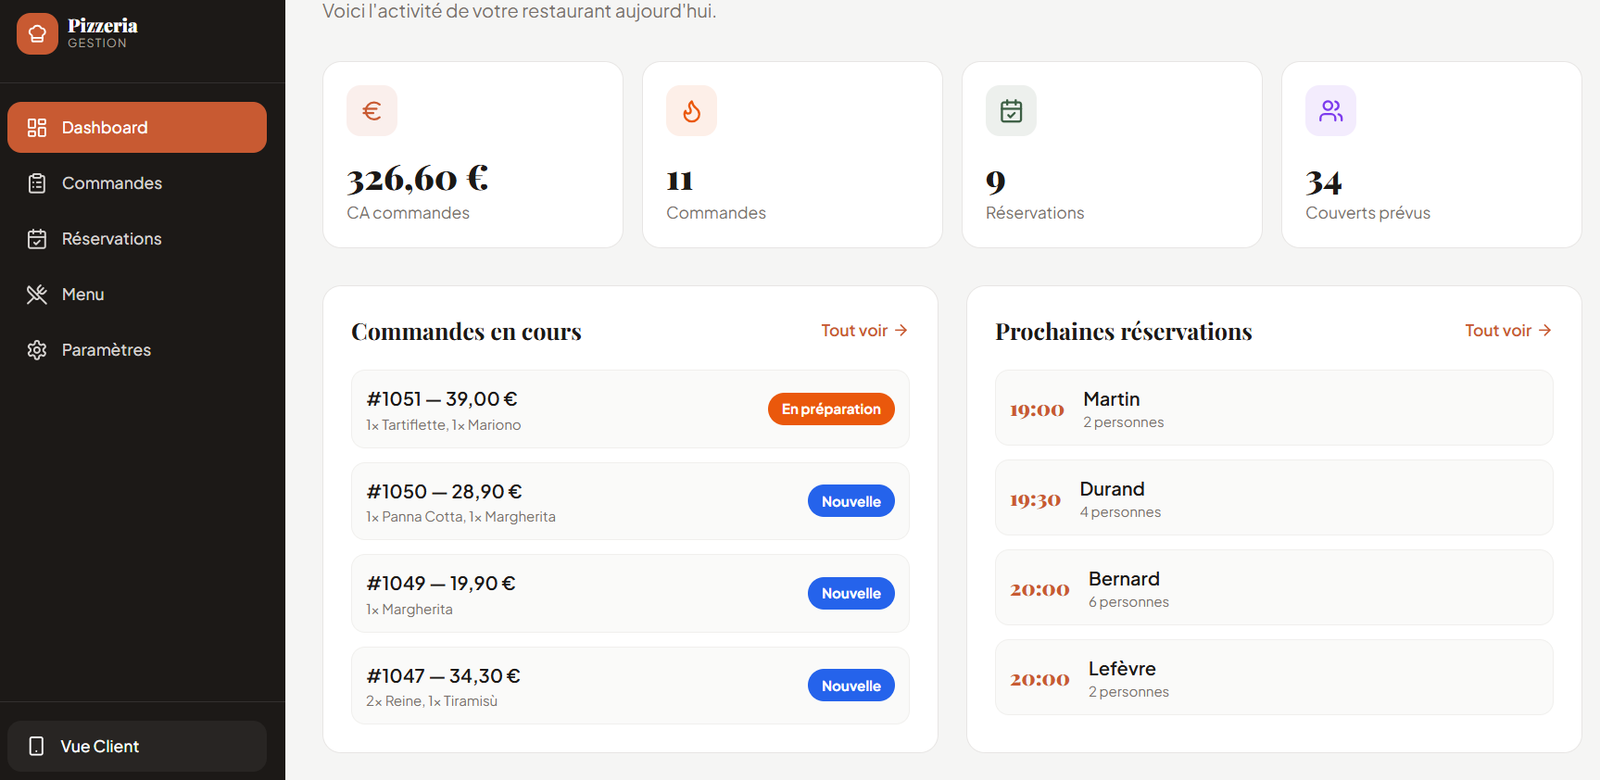
Task: Open order #1050 — 28,90 €
Action: pos(630,501)
